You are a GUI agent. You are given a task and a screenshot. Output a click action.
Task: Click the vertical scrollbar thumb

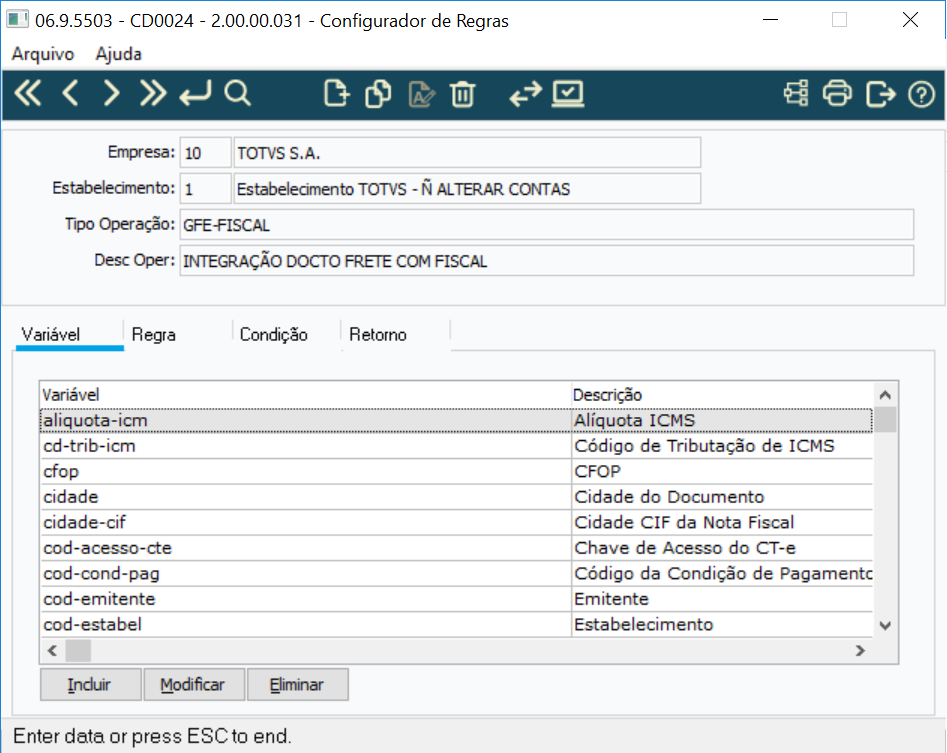click(x=885, y=420)
